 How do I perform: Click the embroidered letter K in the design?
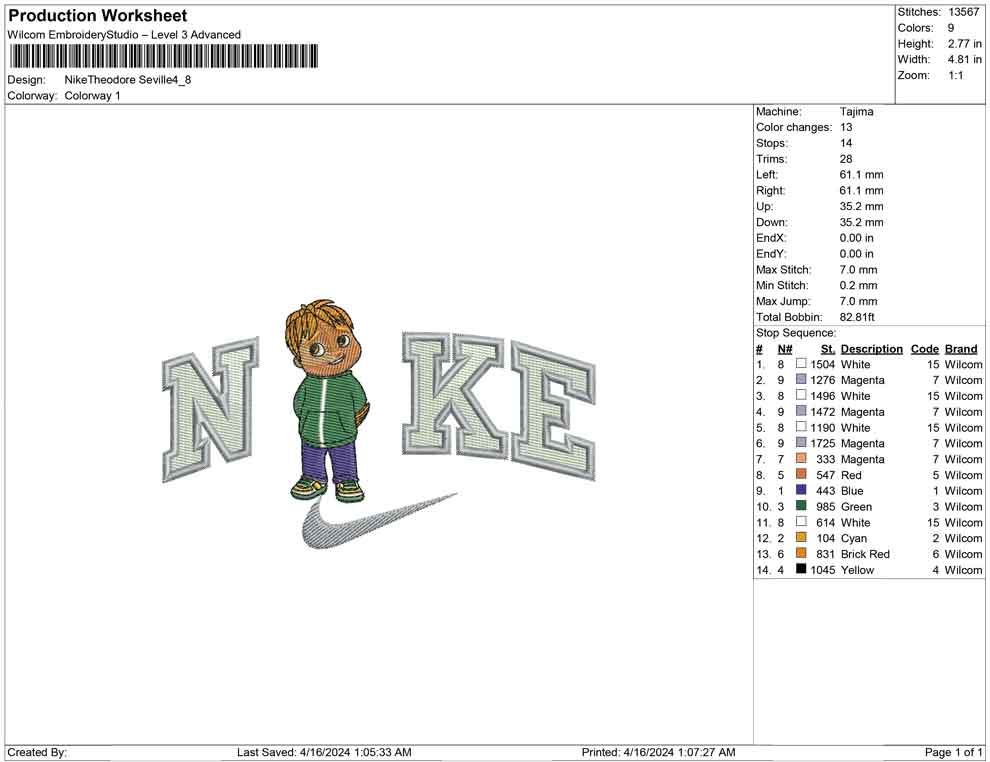tap(453, 394)
